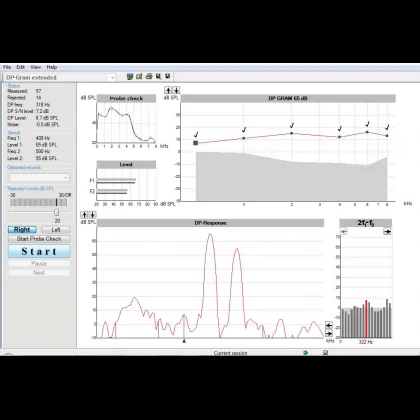Open the DP-Gram extended protocol dropdown
The width and height of the screenshot is (420, 420).
[60, 78]
